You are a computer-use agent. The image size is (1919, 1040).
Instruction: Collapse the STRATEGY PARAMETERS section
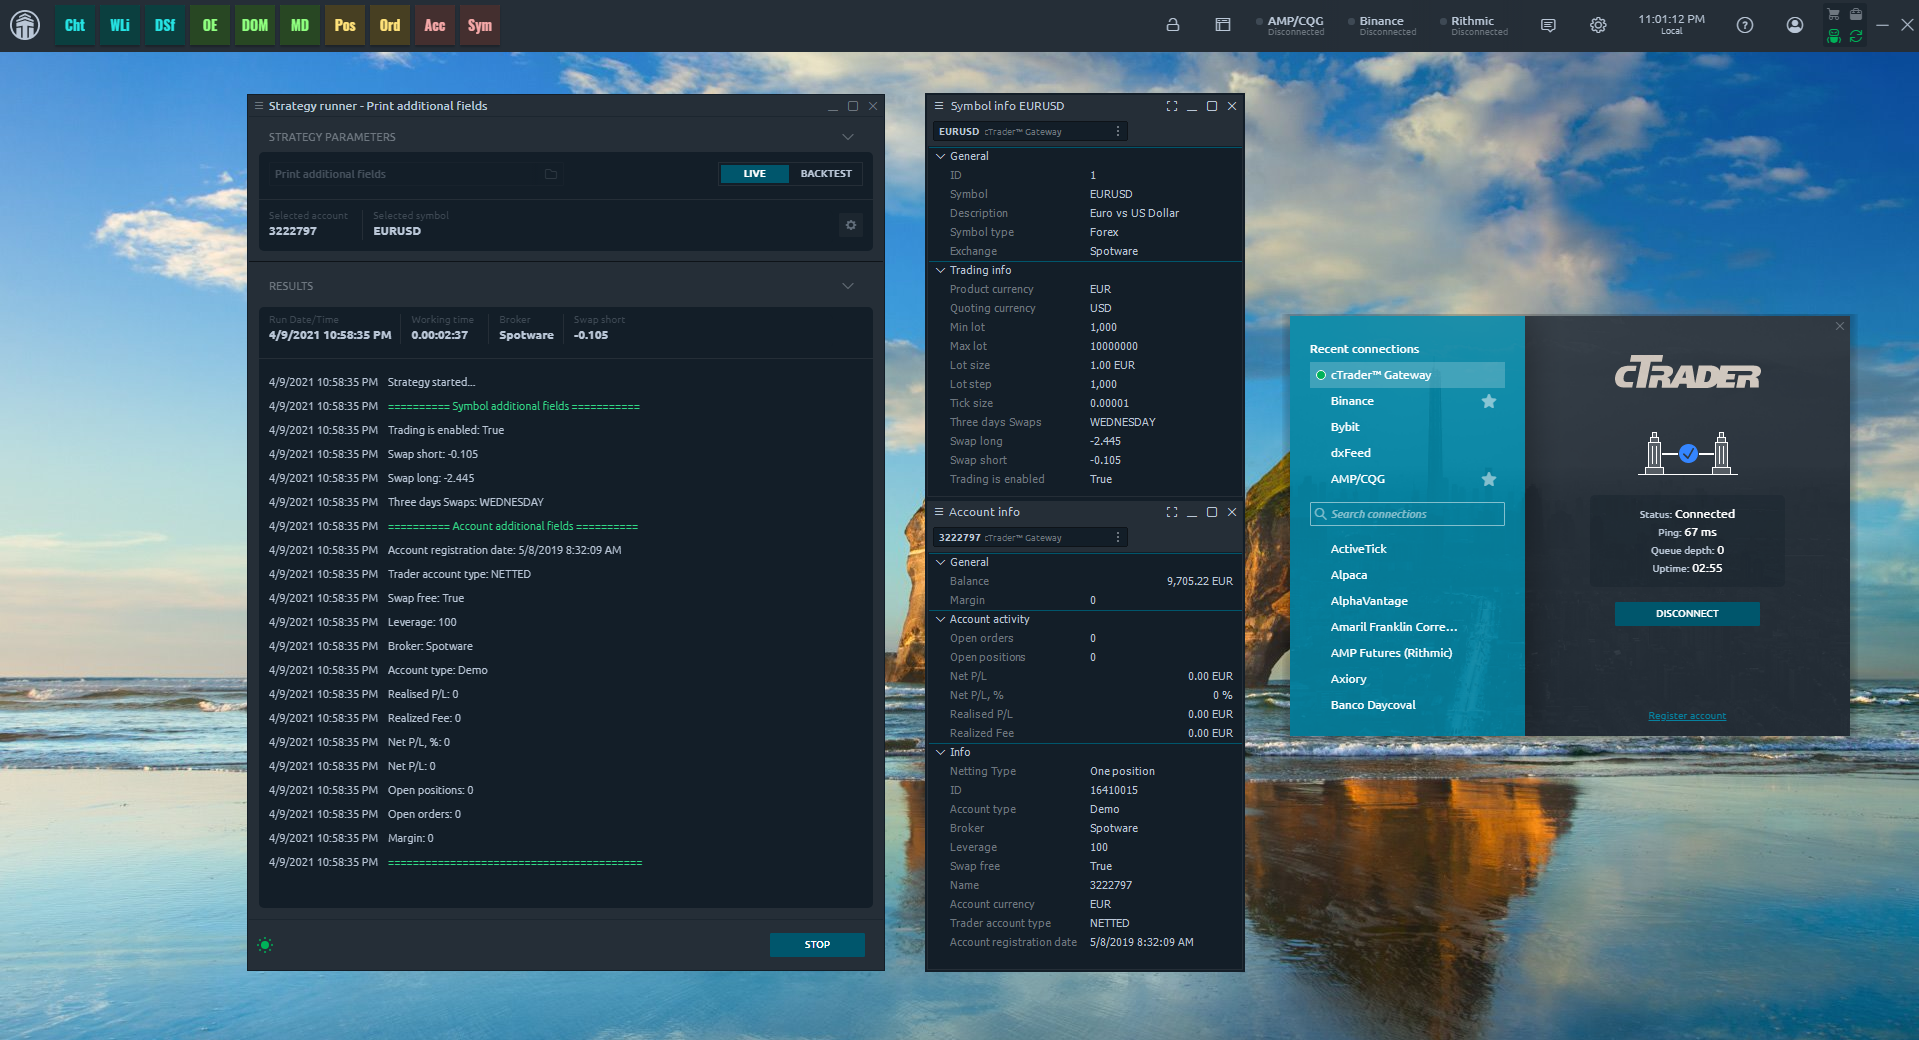(x=847, y=137)
